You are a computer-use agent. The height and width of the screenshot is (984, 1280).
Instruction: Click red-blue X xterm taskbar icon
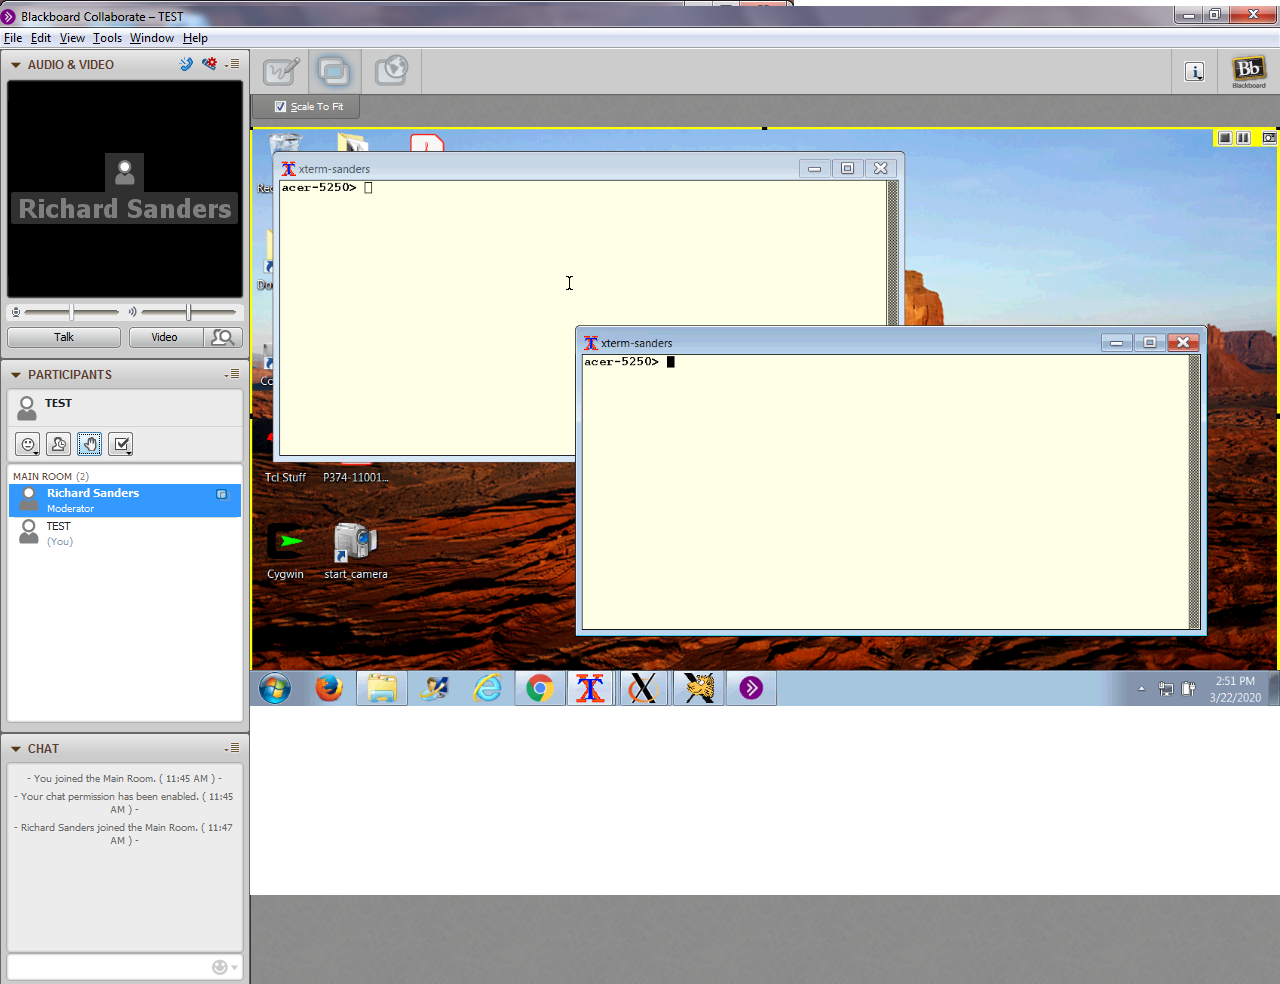(x=591, y=688)
